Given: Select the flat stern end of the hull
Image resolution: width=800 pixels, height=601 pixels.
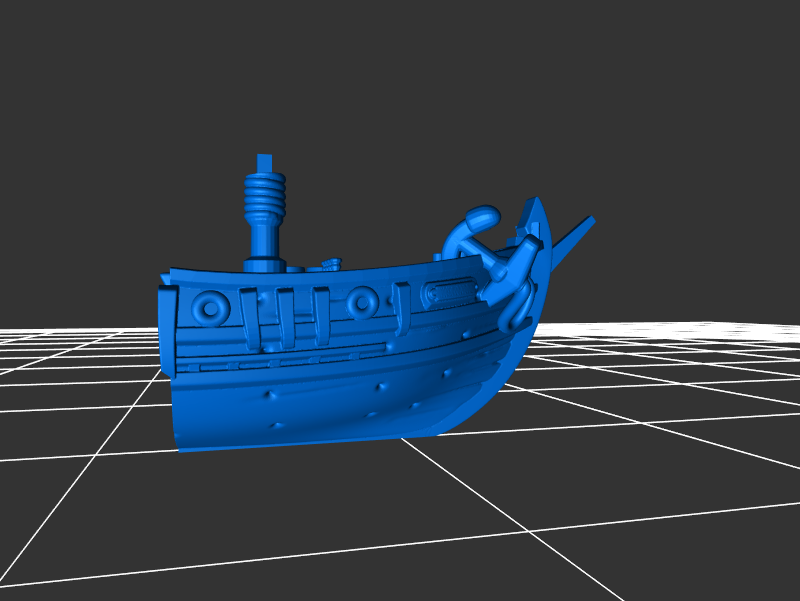Looking at the screenshot, I should tap(167, 330).
